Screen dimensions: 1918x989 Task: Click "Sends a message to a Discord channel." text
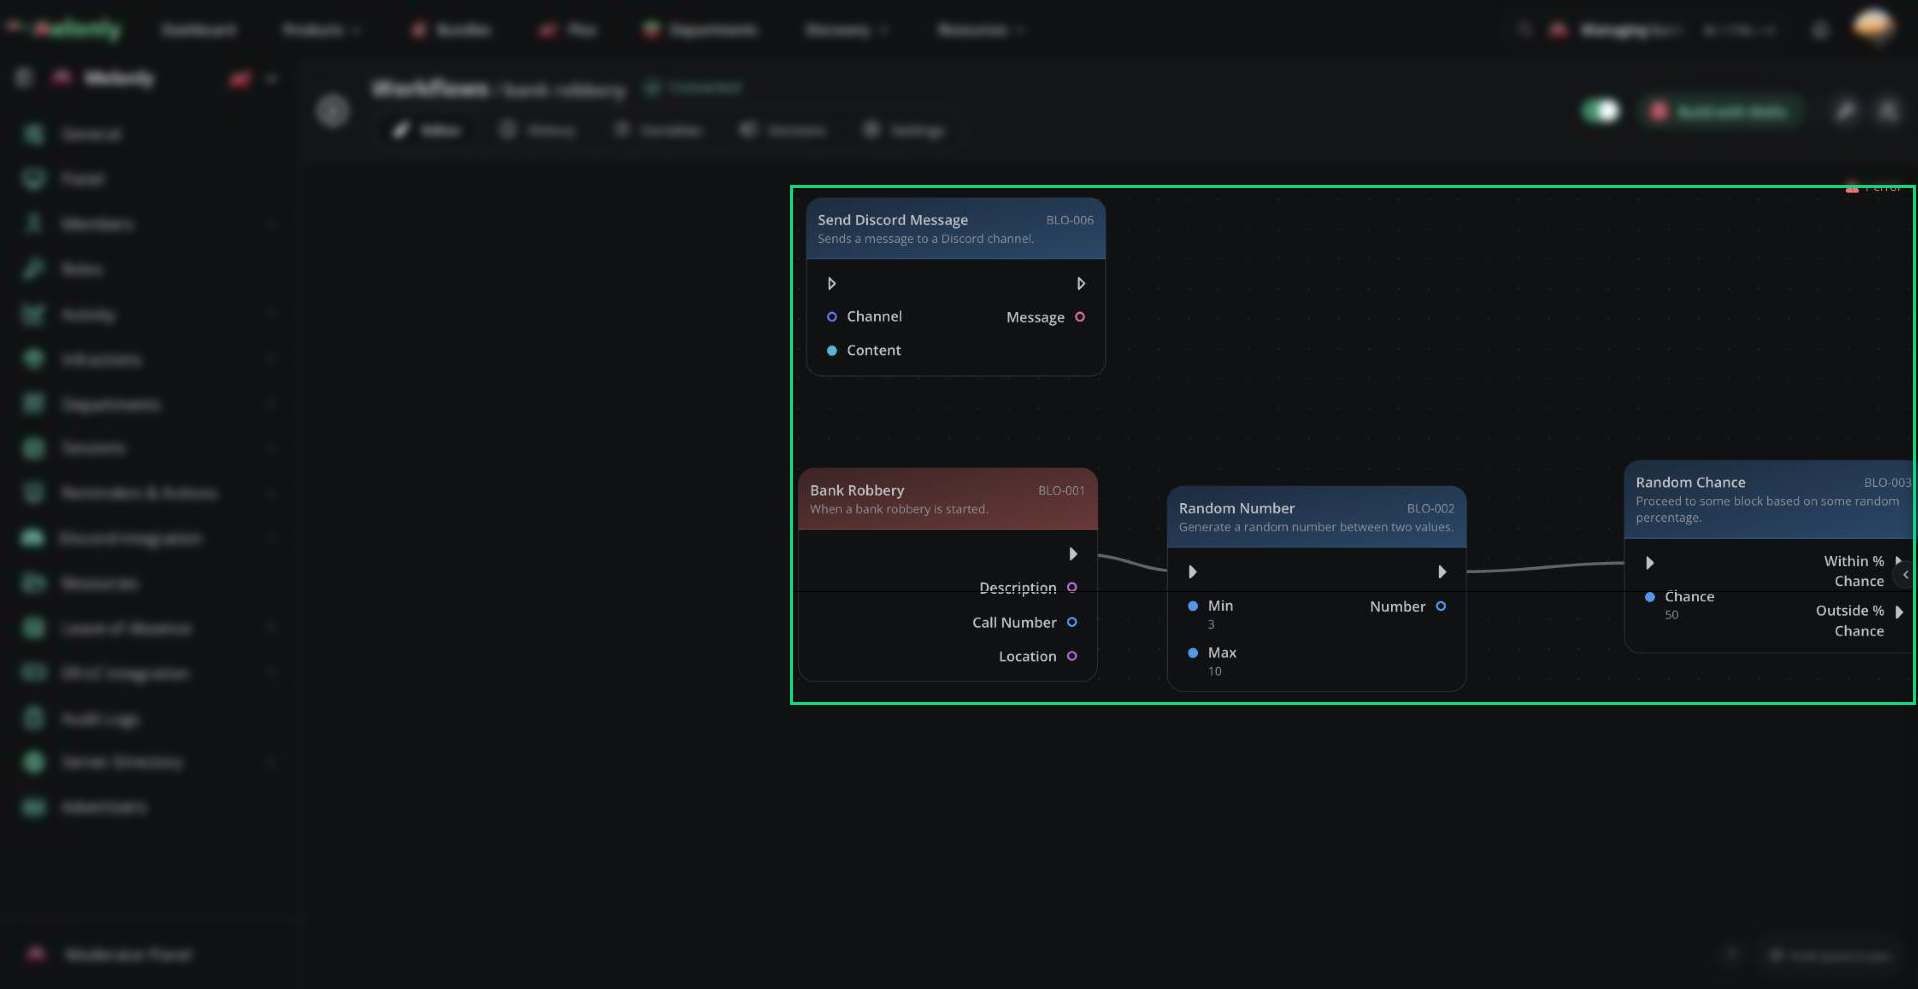pos(926,239)
